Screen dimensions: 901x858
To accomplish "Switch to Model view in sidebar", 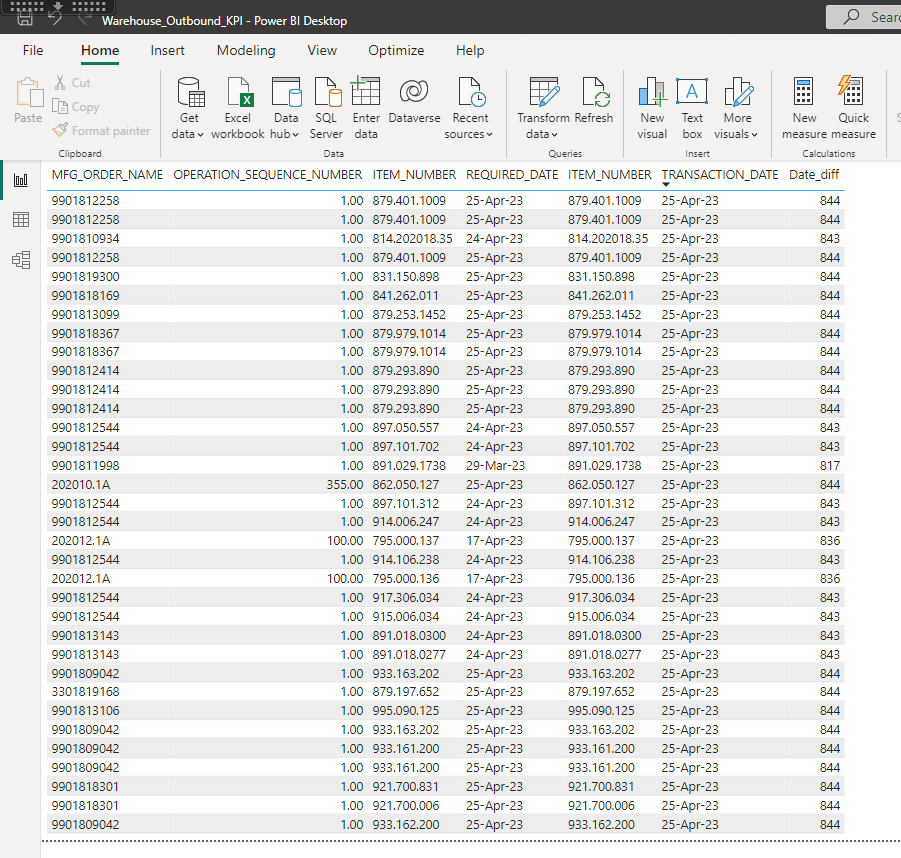I will pos(21,260).
